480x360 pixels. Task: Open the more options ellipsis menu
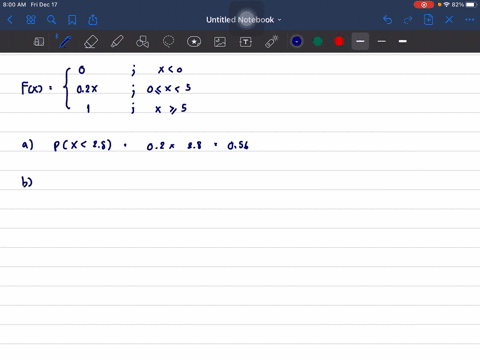coord(470,20)
